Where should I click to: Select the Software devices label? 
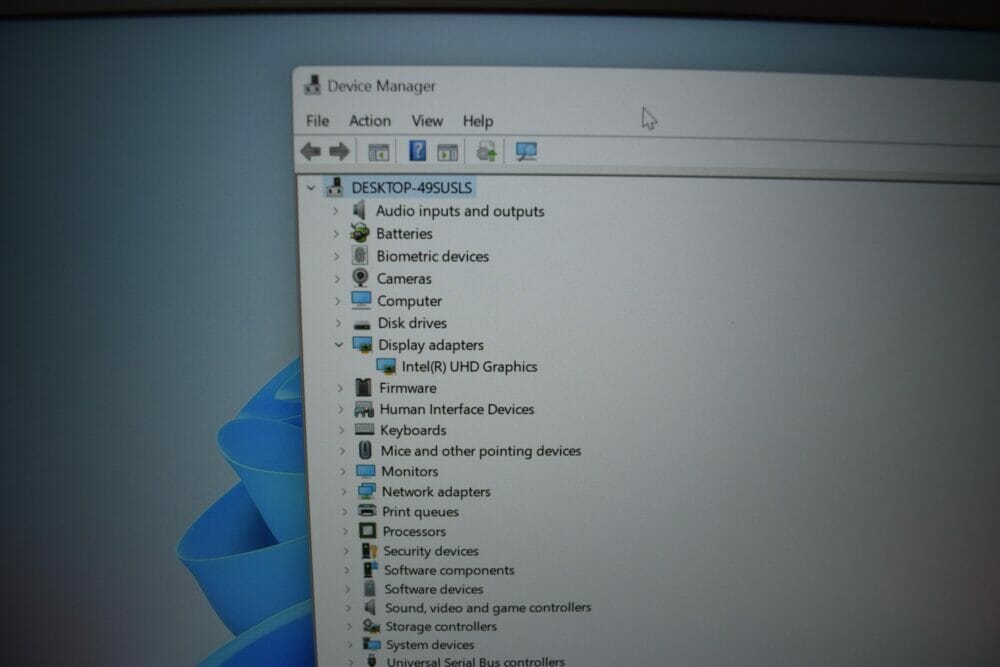coord(434,589)
